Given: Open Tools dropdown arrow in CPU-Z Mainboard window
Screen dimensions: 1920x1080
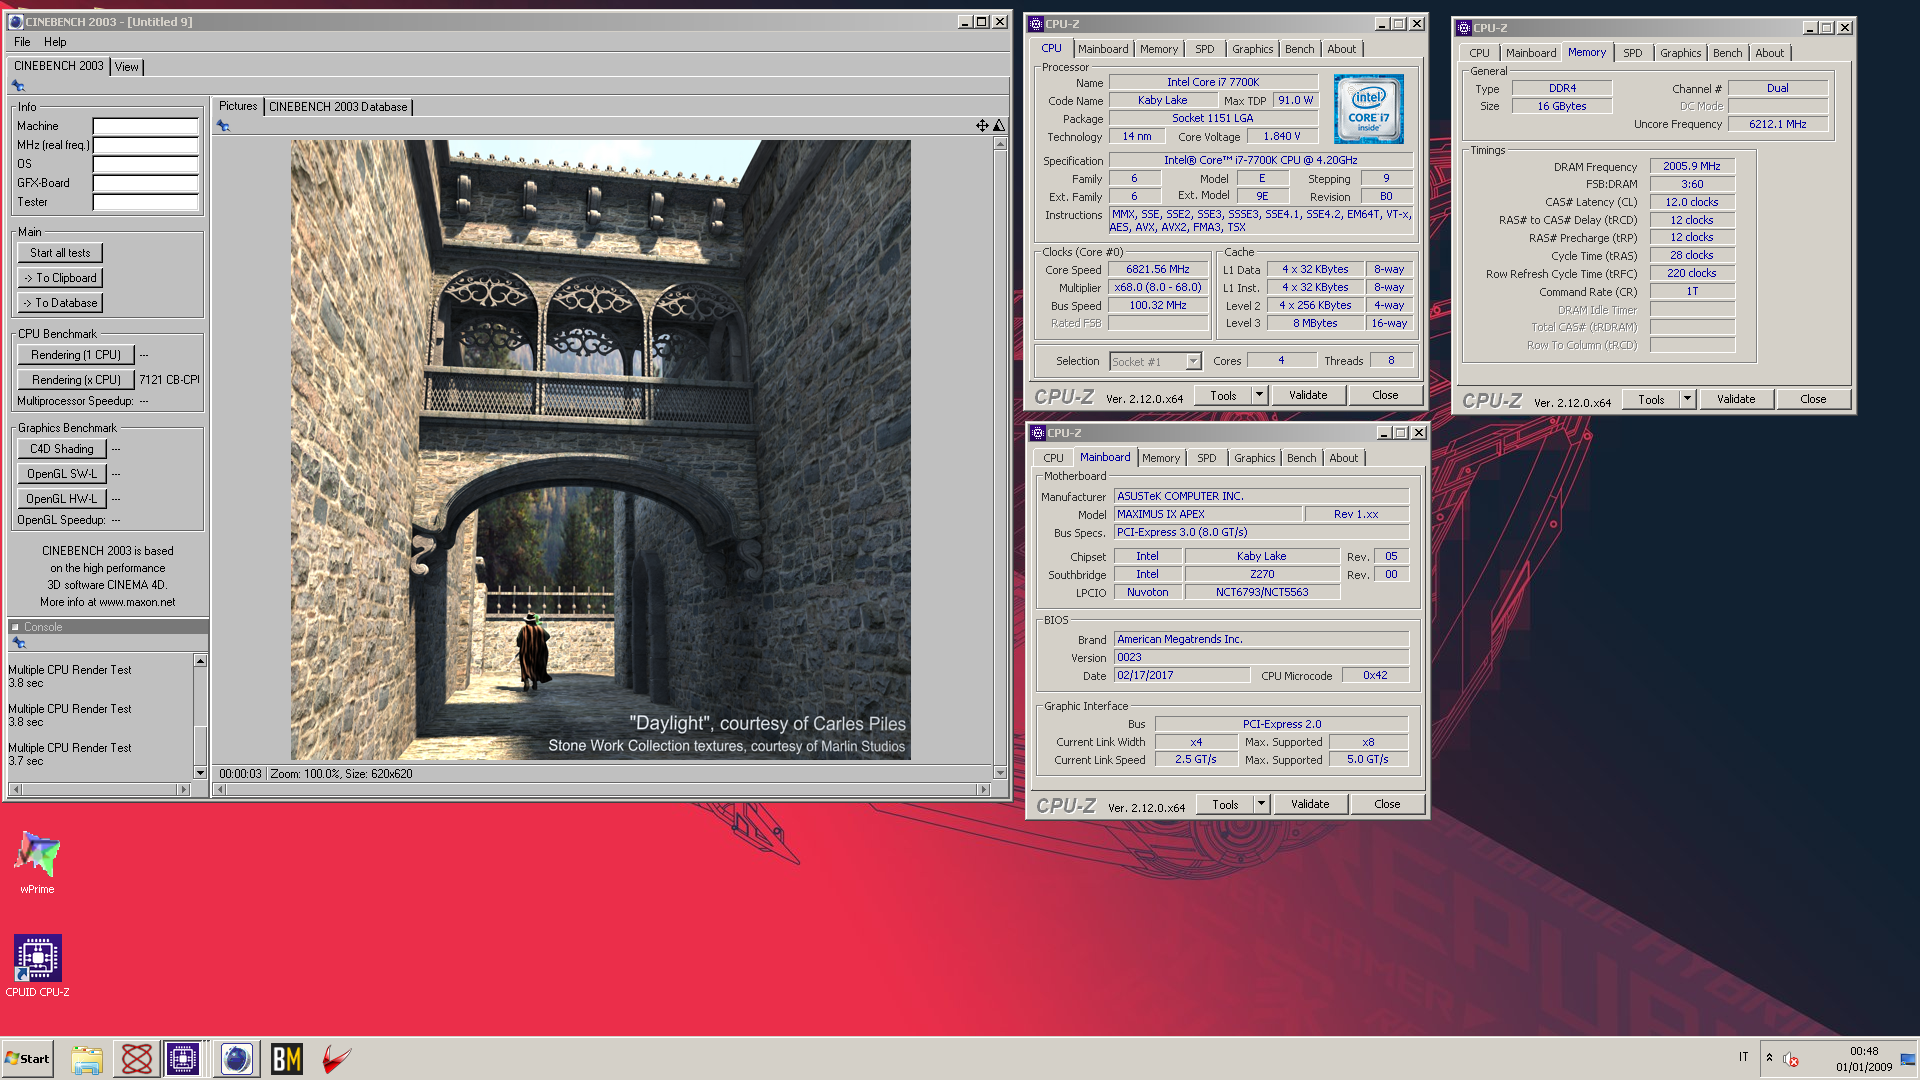Looking at the screenshot, I should pos(1261,804).
